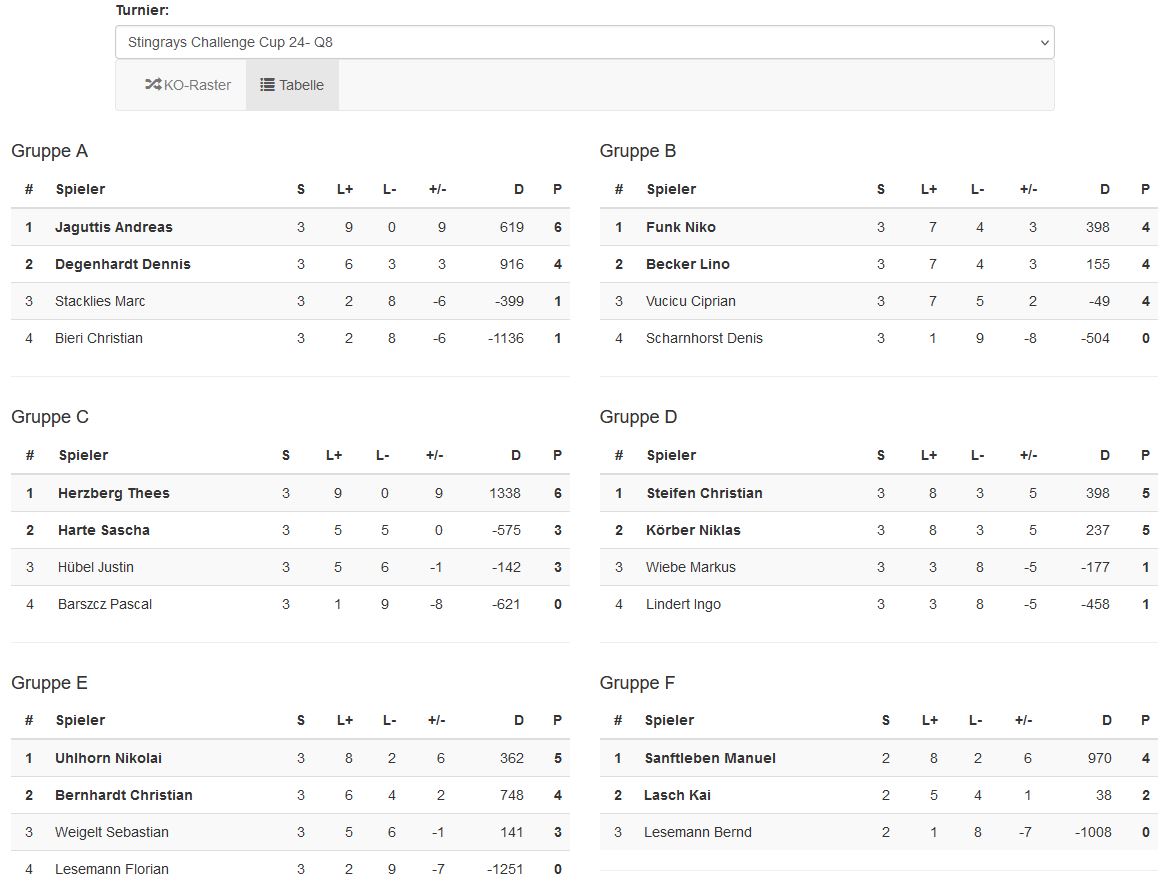Click the shuffle icon beside KO-Raster
1171x887 pixels.
pyautogui.click(x=153, y=84)
